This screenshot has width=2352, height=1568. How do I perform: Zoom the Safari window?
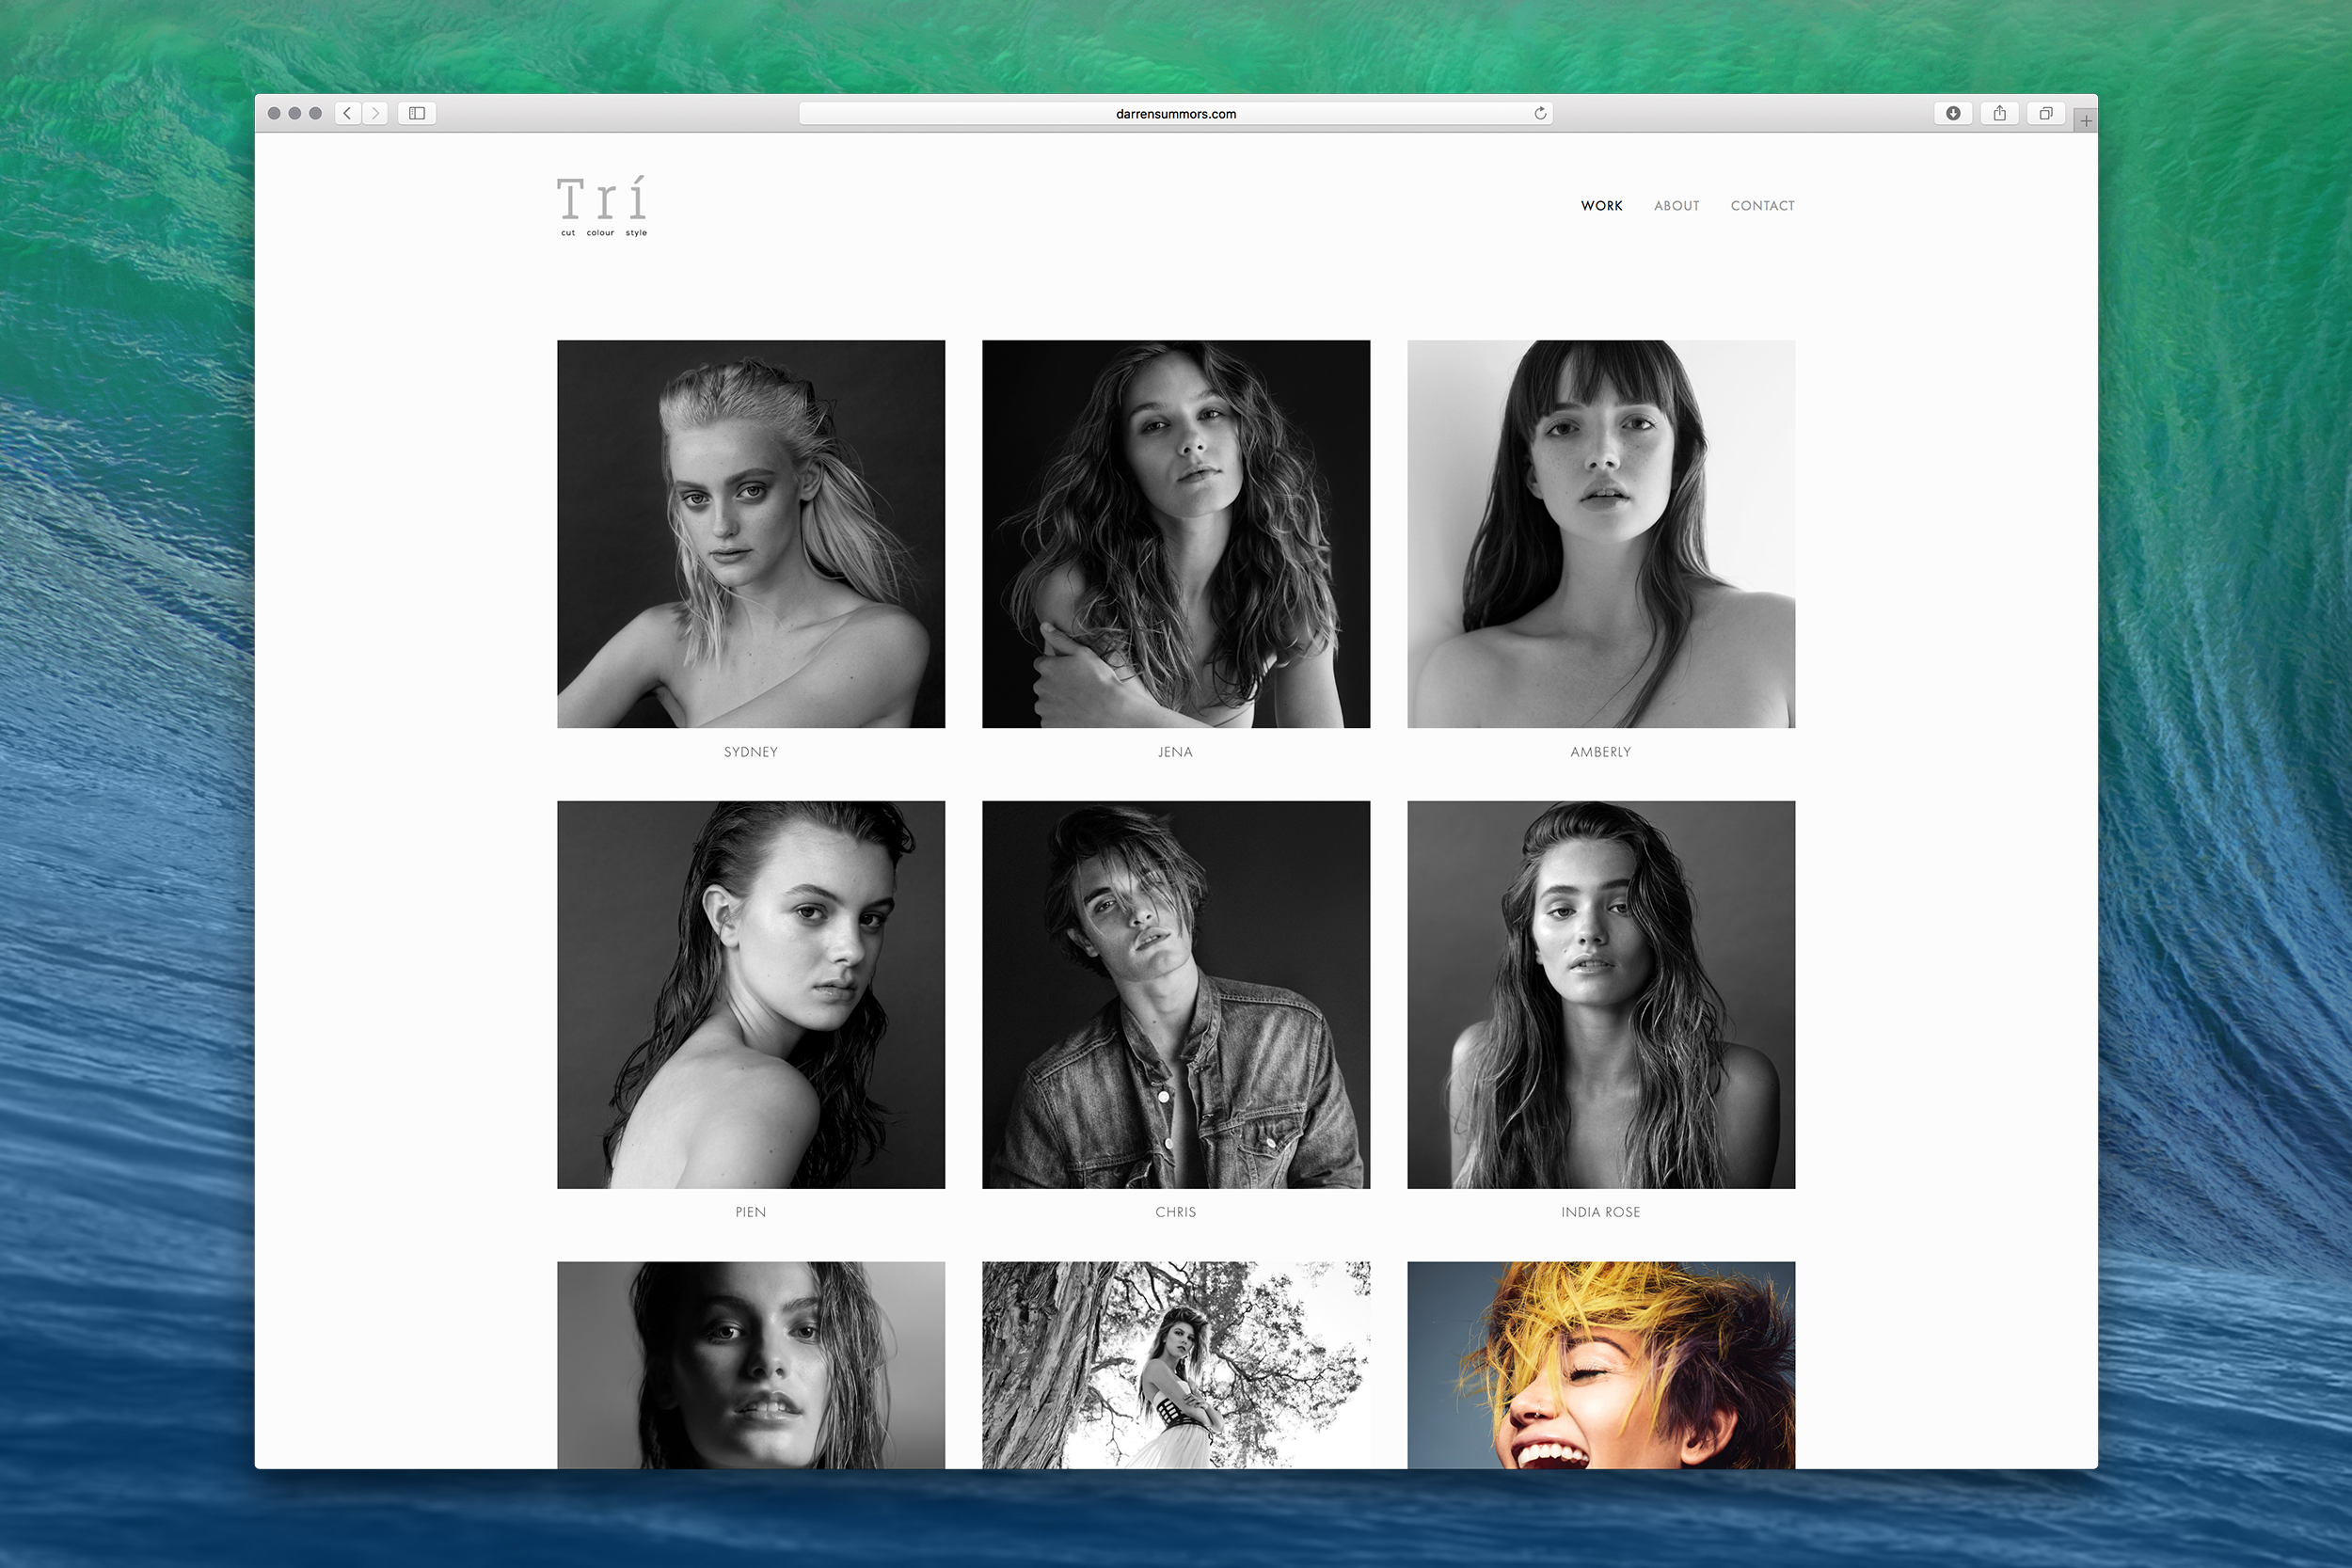[x=315, y=113]
